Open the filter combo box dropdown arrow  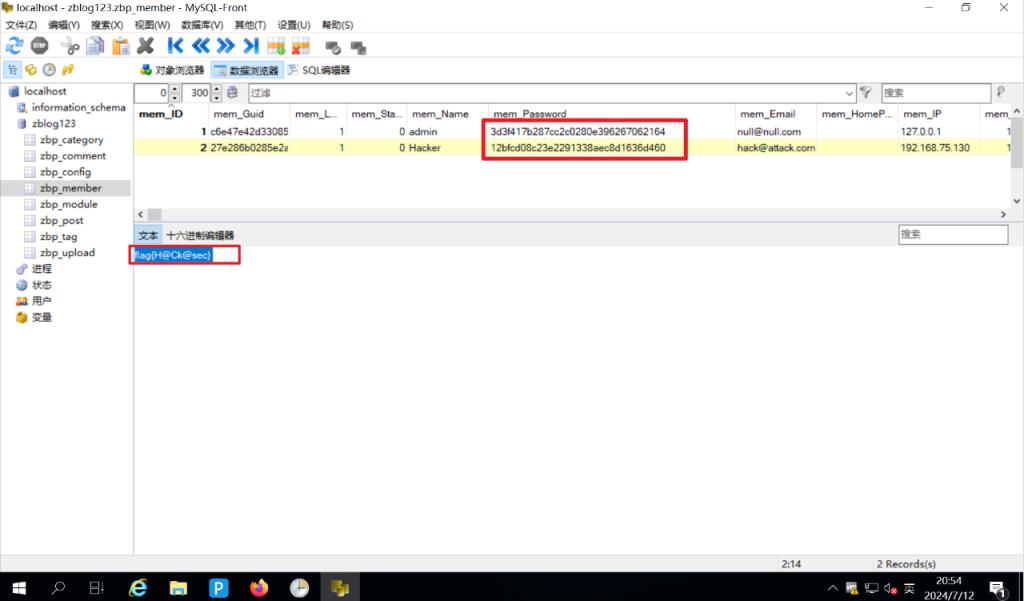850,92
